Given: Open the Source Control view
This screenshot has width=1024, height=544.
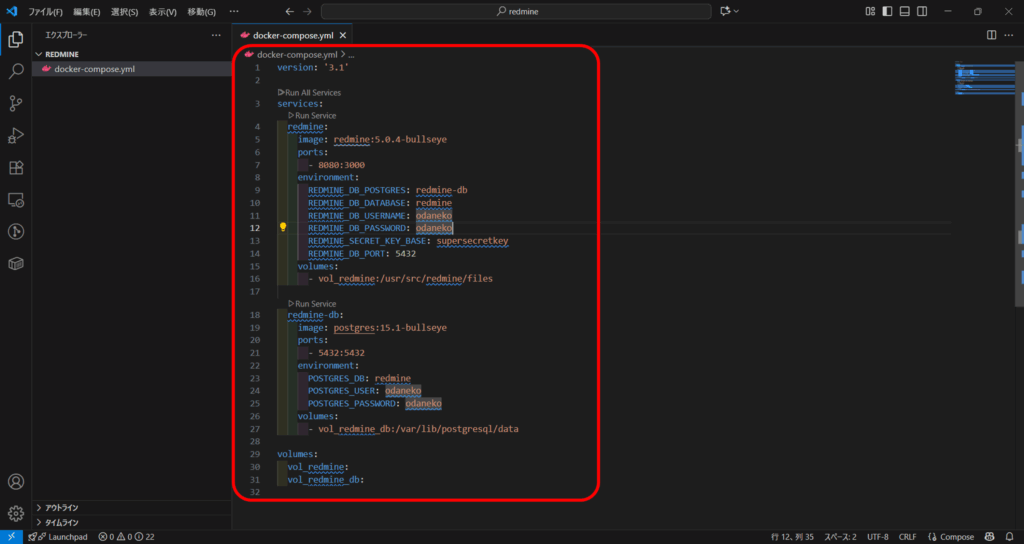Looking at the screenshot, I should (x=16, y=104).
